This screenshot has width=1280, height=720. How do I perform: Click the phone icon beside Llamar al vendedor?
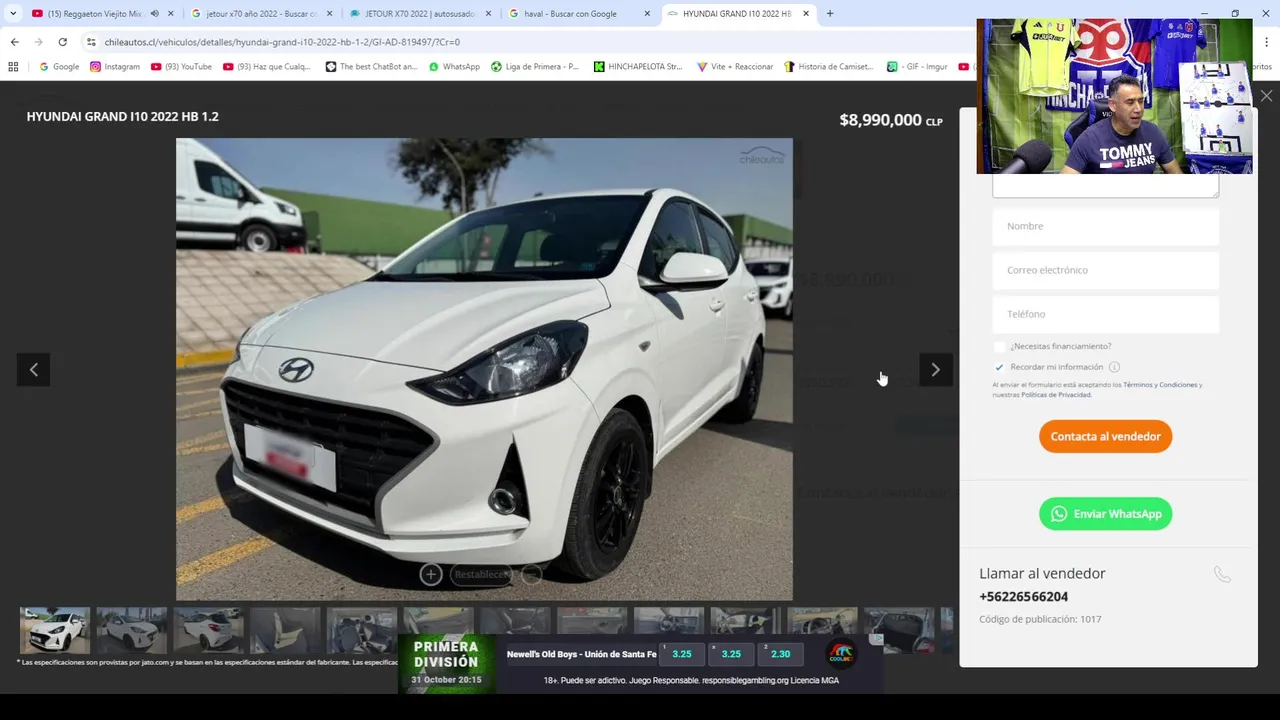pyautogui.click(x=1222, y=574)
